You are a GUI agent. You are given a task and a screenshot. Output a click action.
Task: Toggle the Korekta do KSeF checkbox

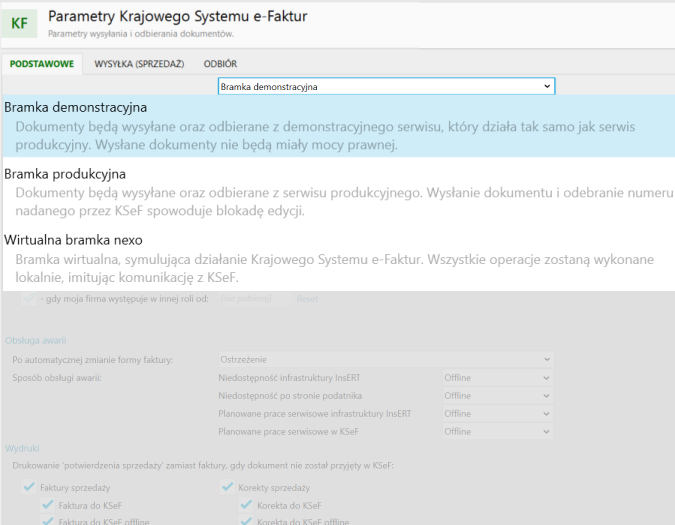pyautogui.click(x=246, y=506)
